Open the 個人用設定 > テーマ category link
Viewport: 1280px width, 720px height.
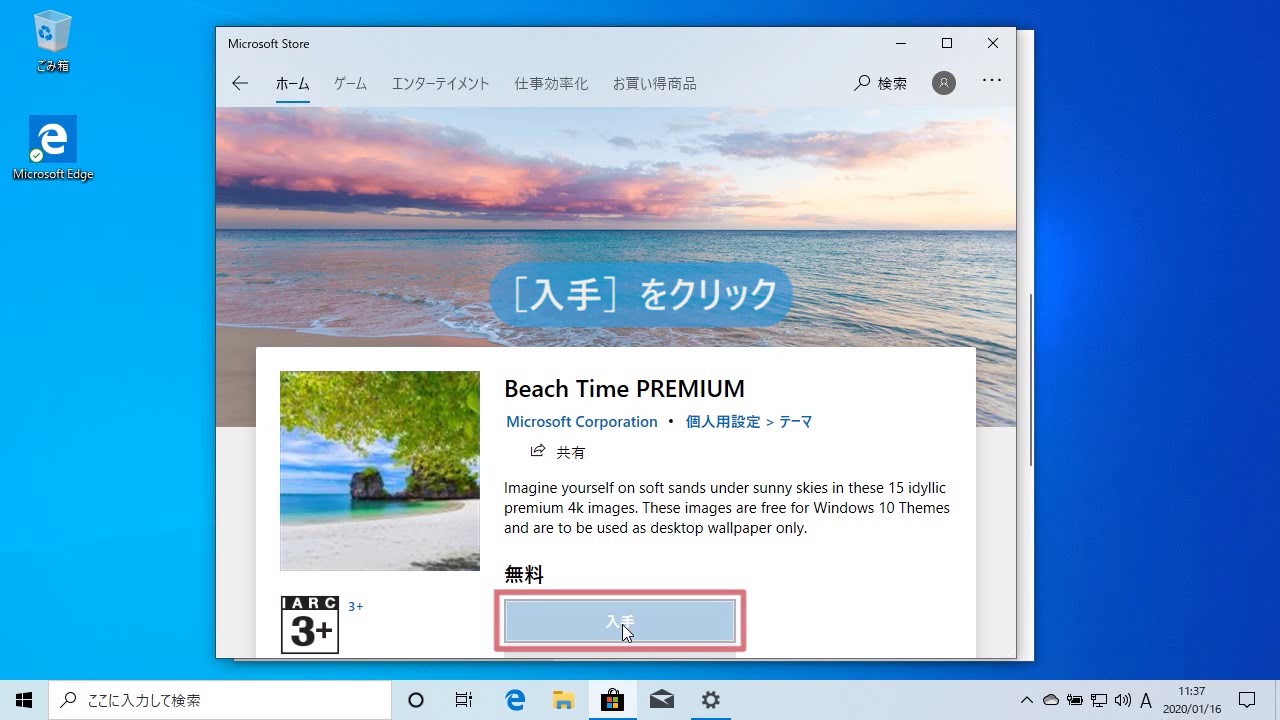point(748,422)
